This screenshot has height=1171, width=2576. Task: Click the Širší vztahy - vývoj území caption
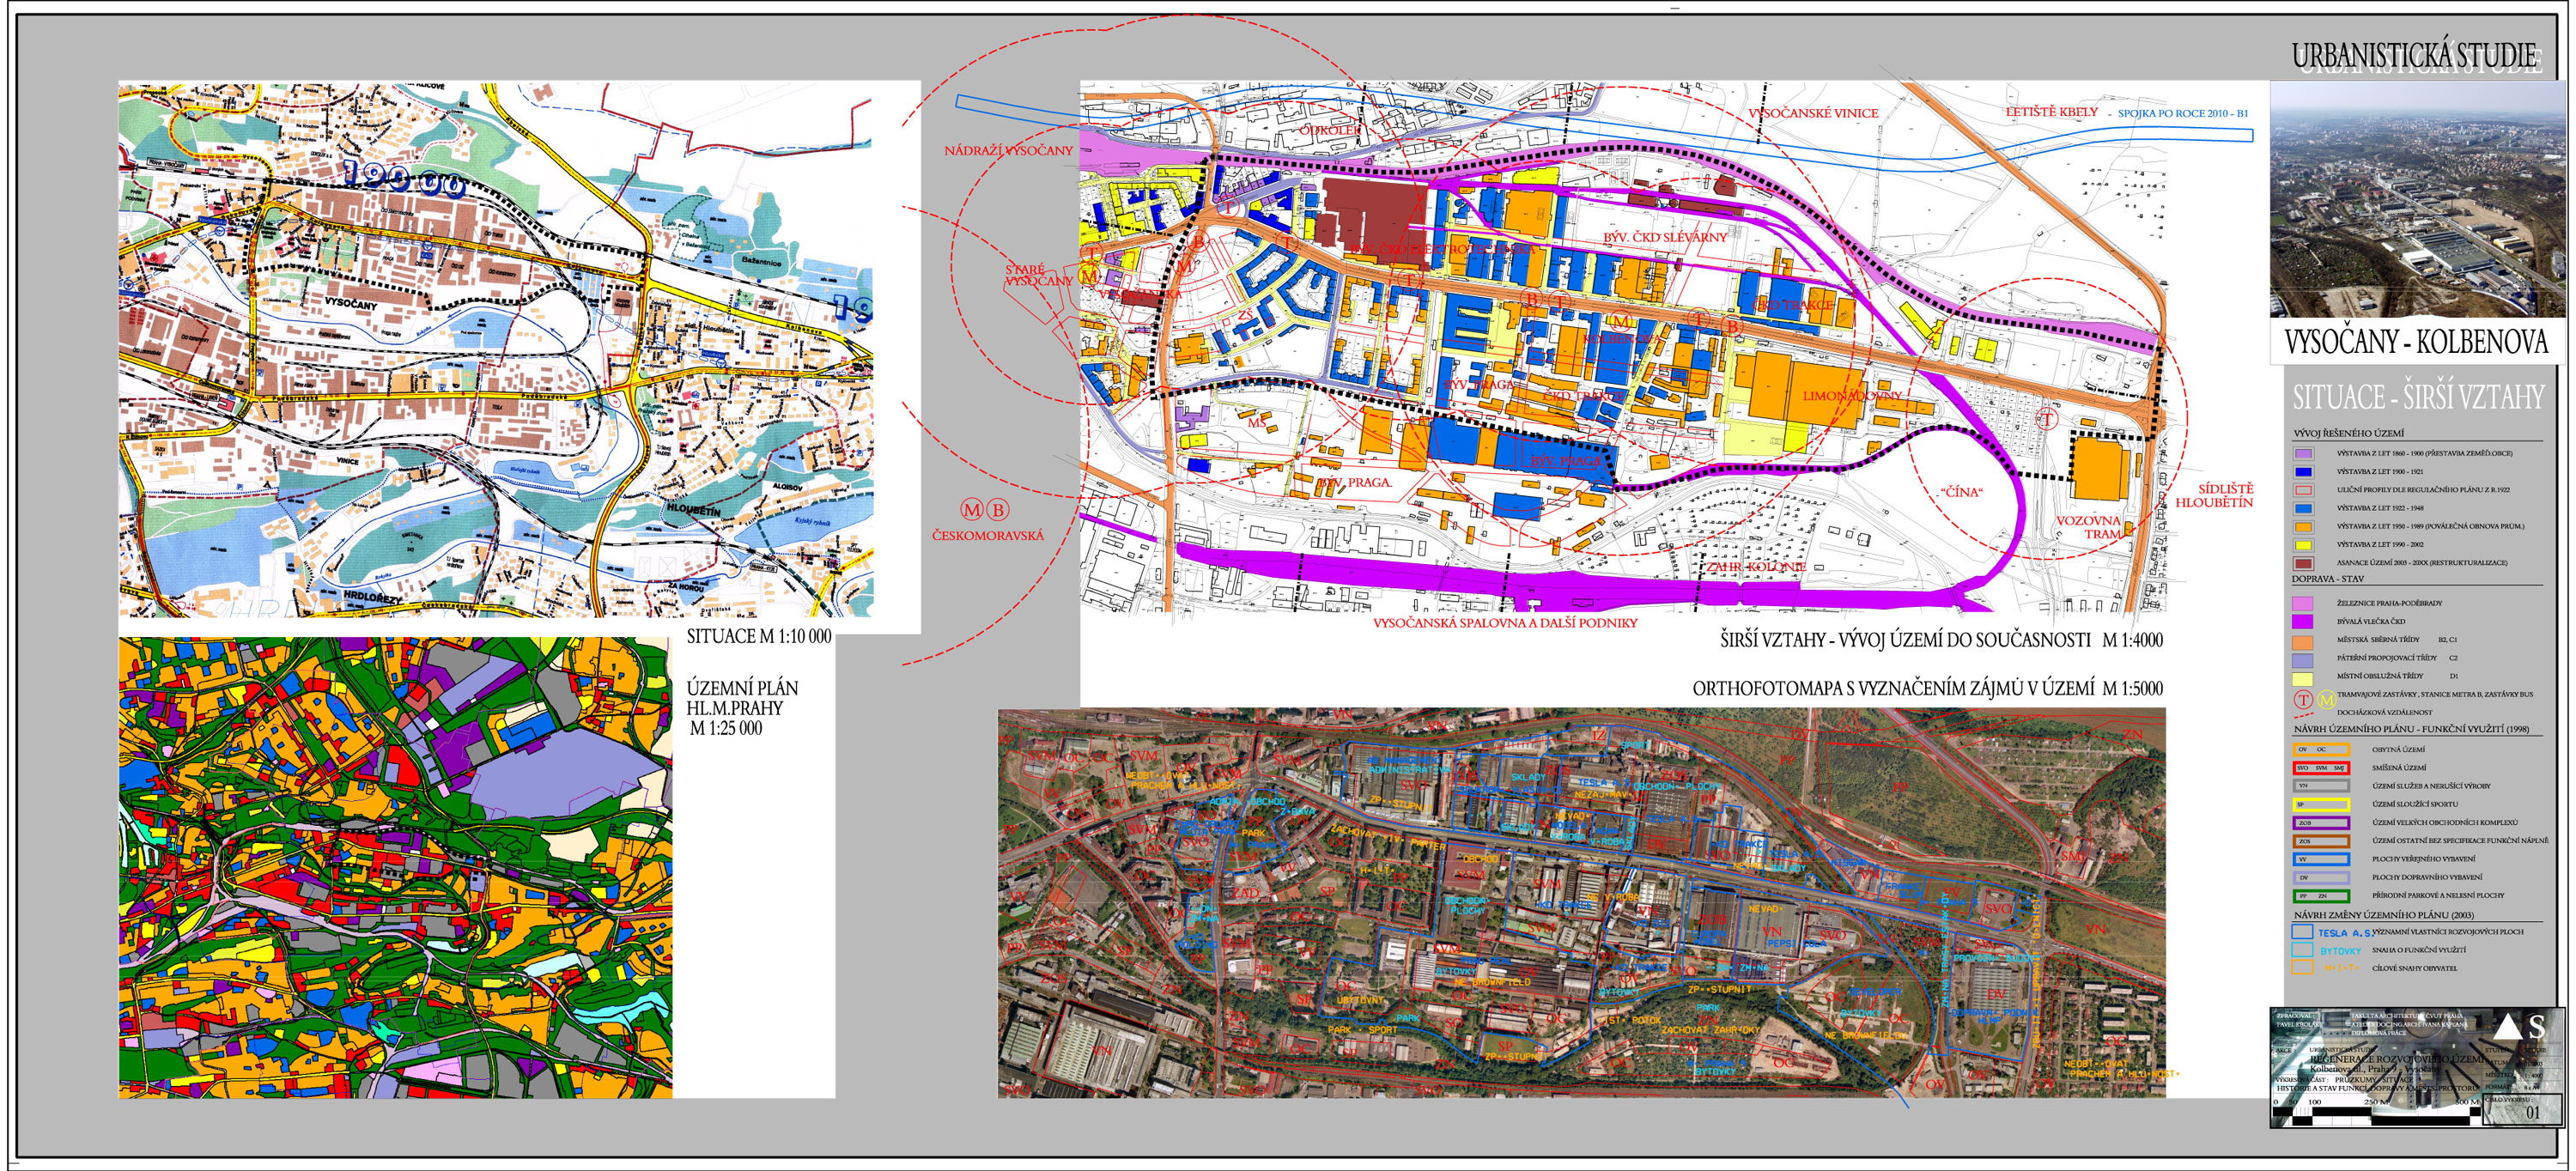(x=1941, y=640)
